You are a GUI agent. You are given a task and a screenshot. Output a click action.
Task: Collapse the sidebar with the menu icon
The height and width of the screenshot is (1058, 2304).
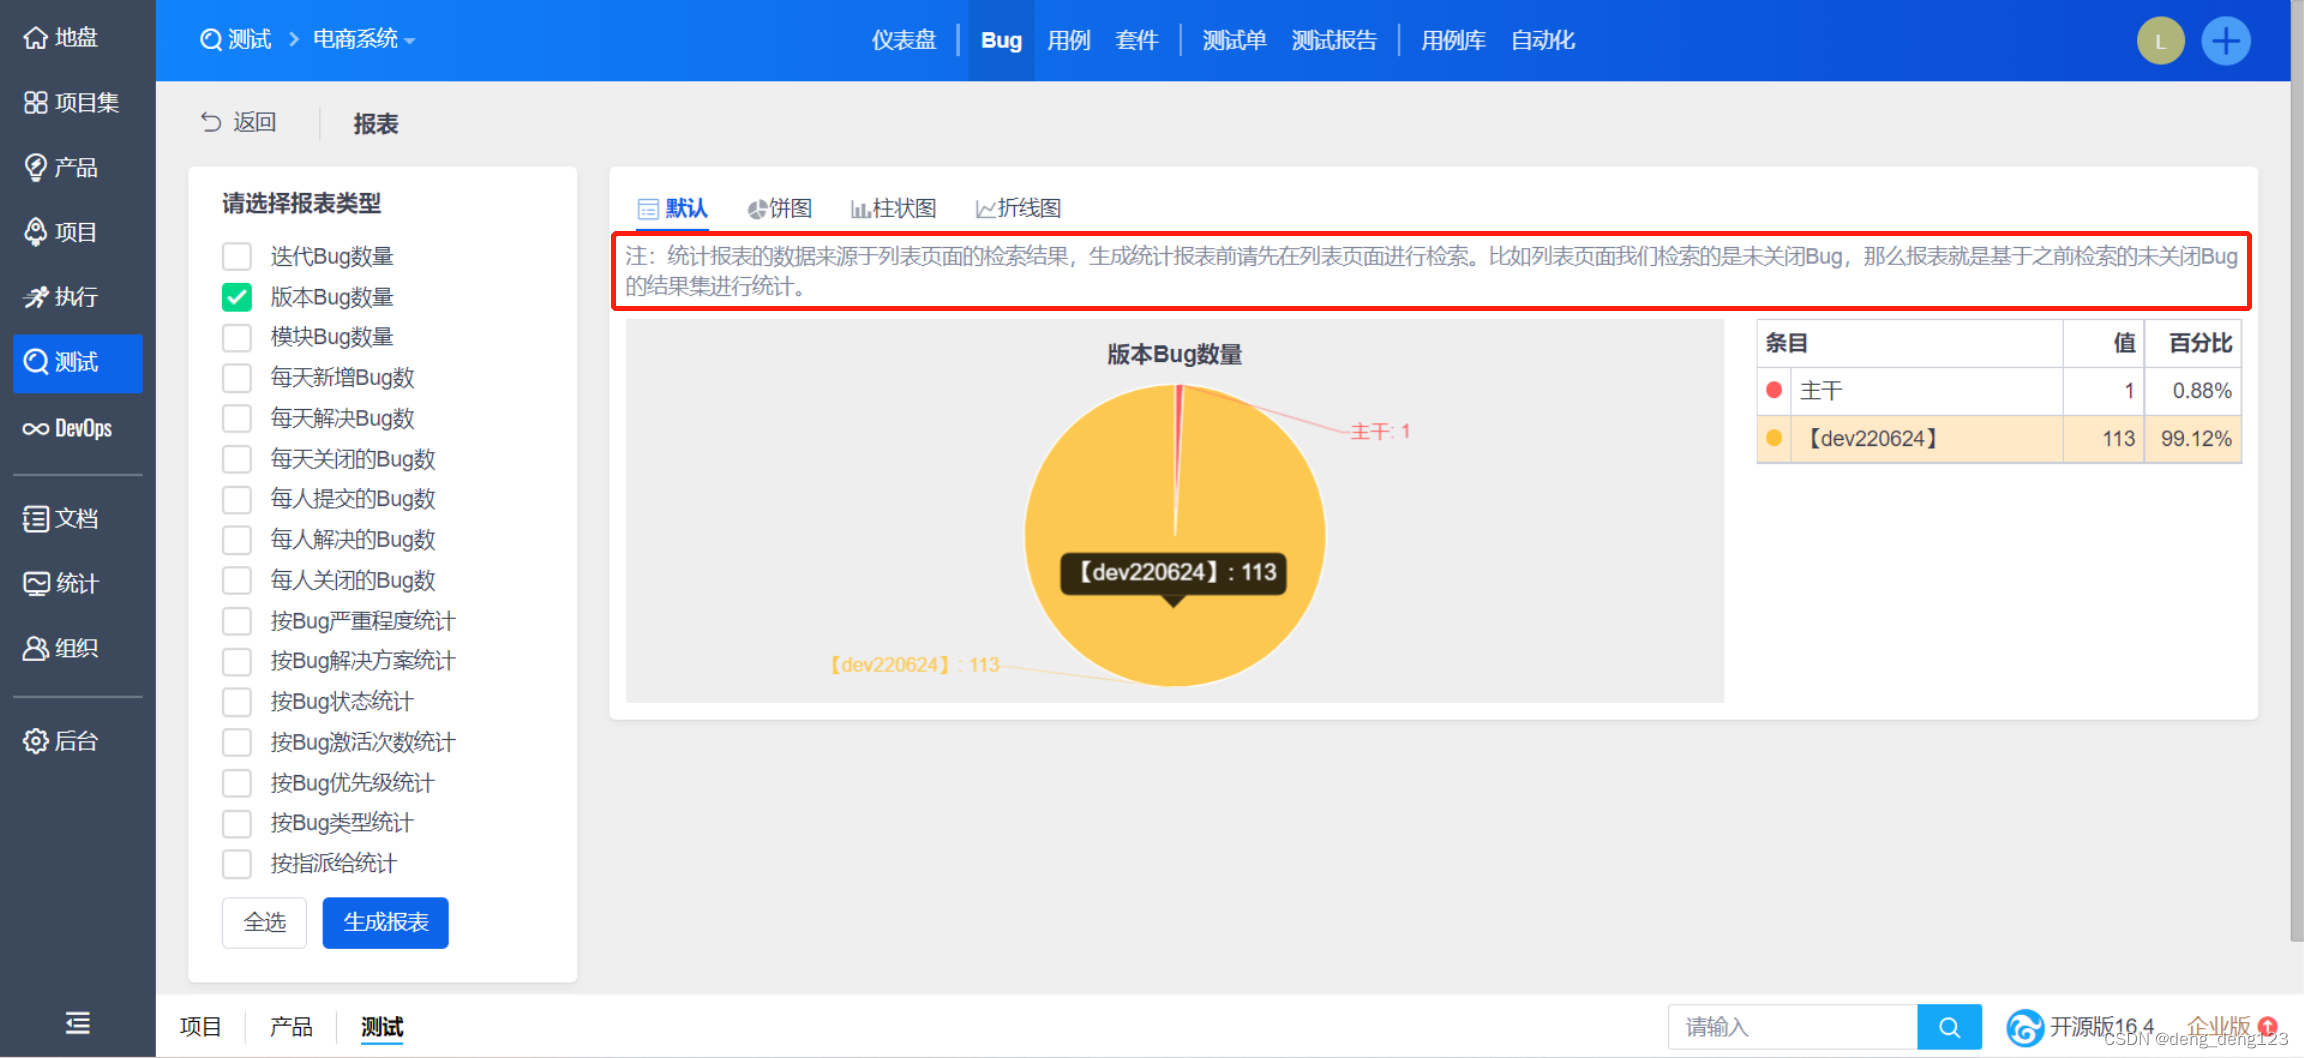[77, 1023]
